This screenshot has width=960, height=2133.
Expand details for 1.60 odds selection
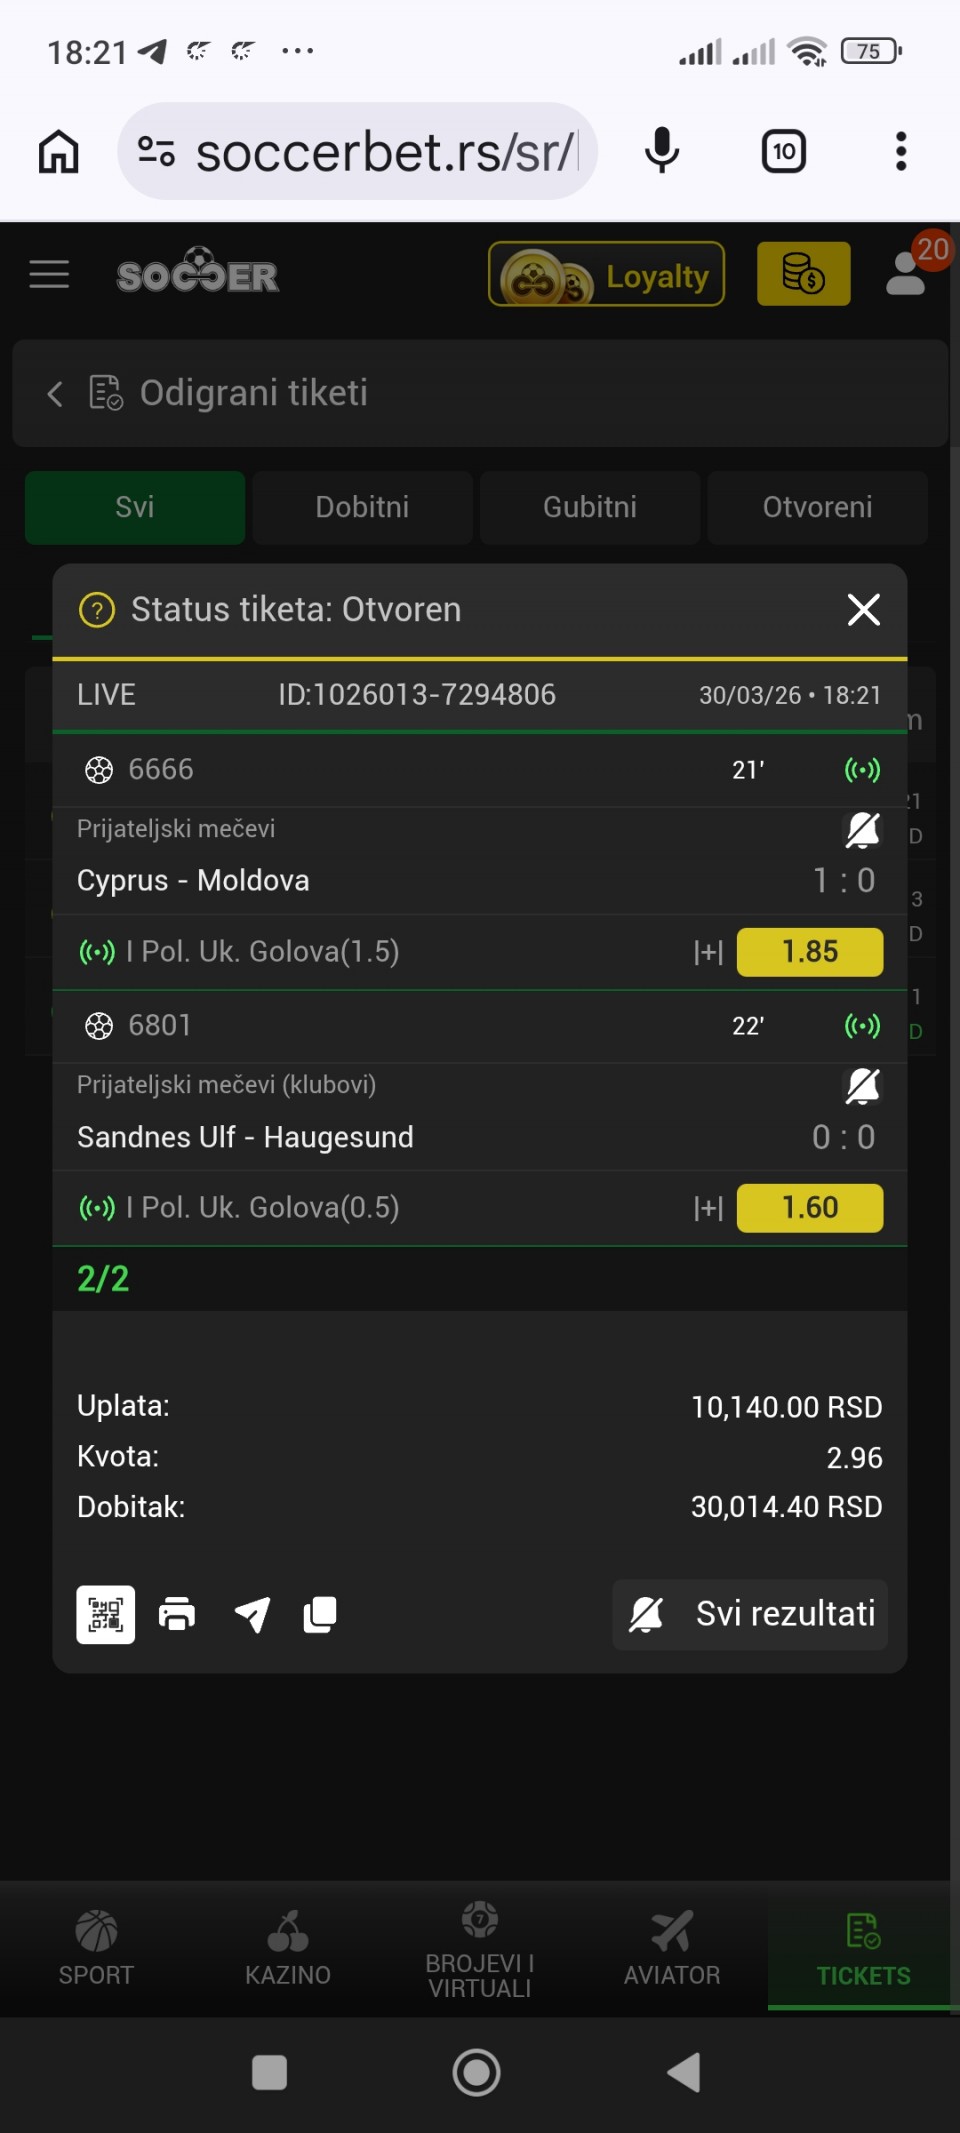pos(709,1208)
